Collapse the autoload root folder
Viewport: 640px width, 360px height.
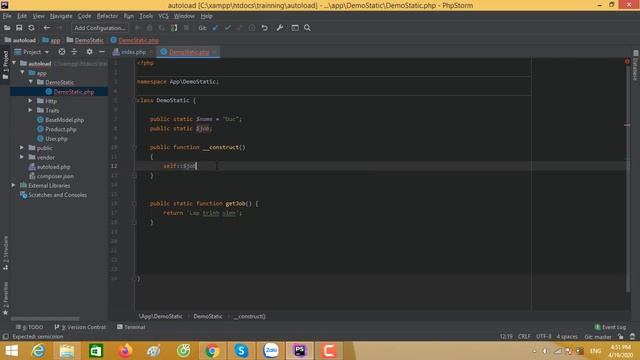[14, 63]
